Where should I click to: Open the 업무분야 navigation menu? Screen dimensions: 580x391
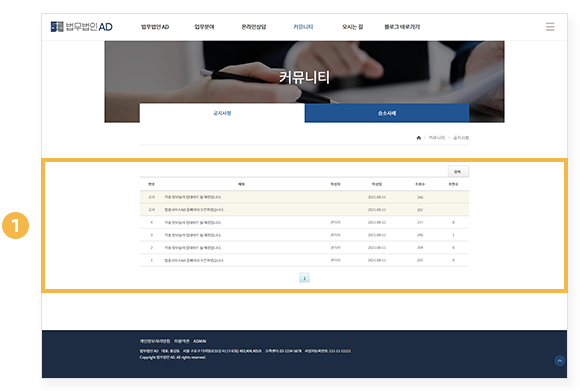click(204, 27)
